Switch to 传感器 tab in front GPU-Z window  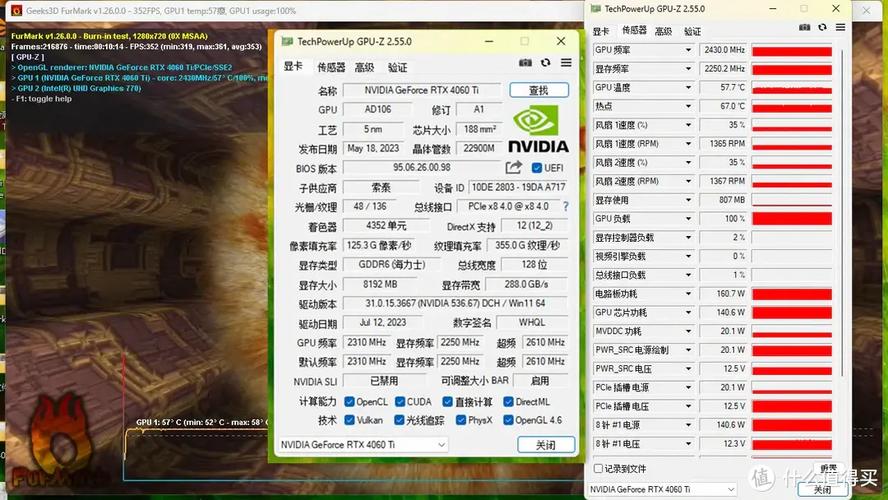pos(331,67)
